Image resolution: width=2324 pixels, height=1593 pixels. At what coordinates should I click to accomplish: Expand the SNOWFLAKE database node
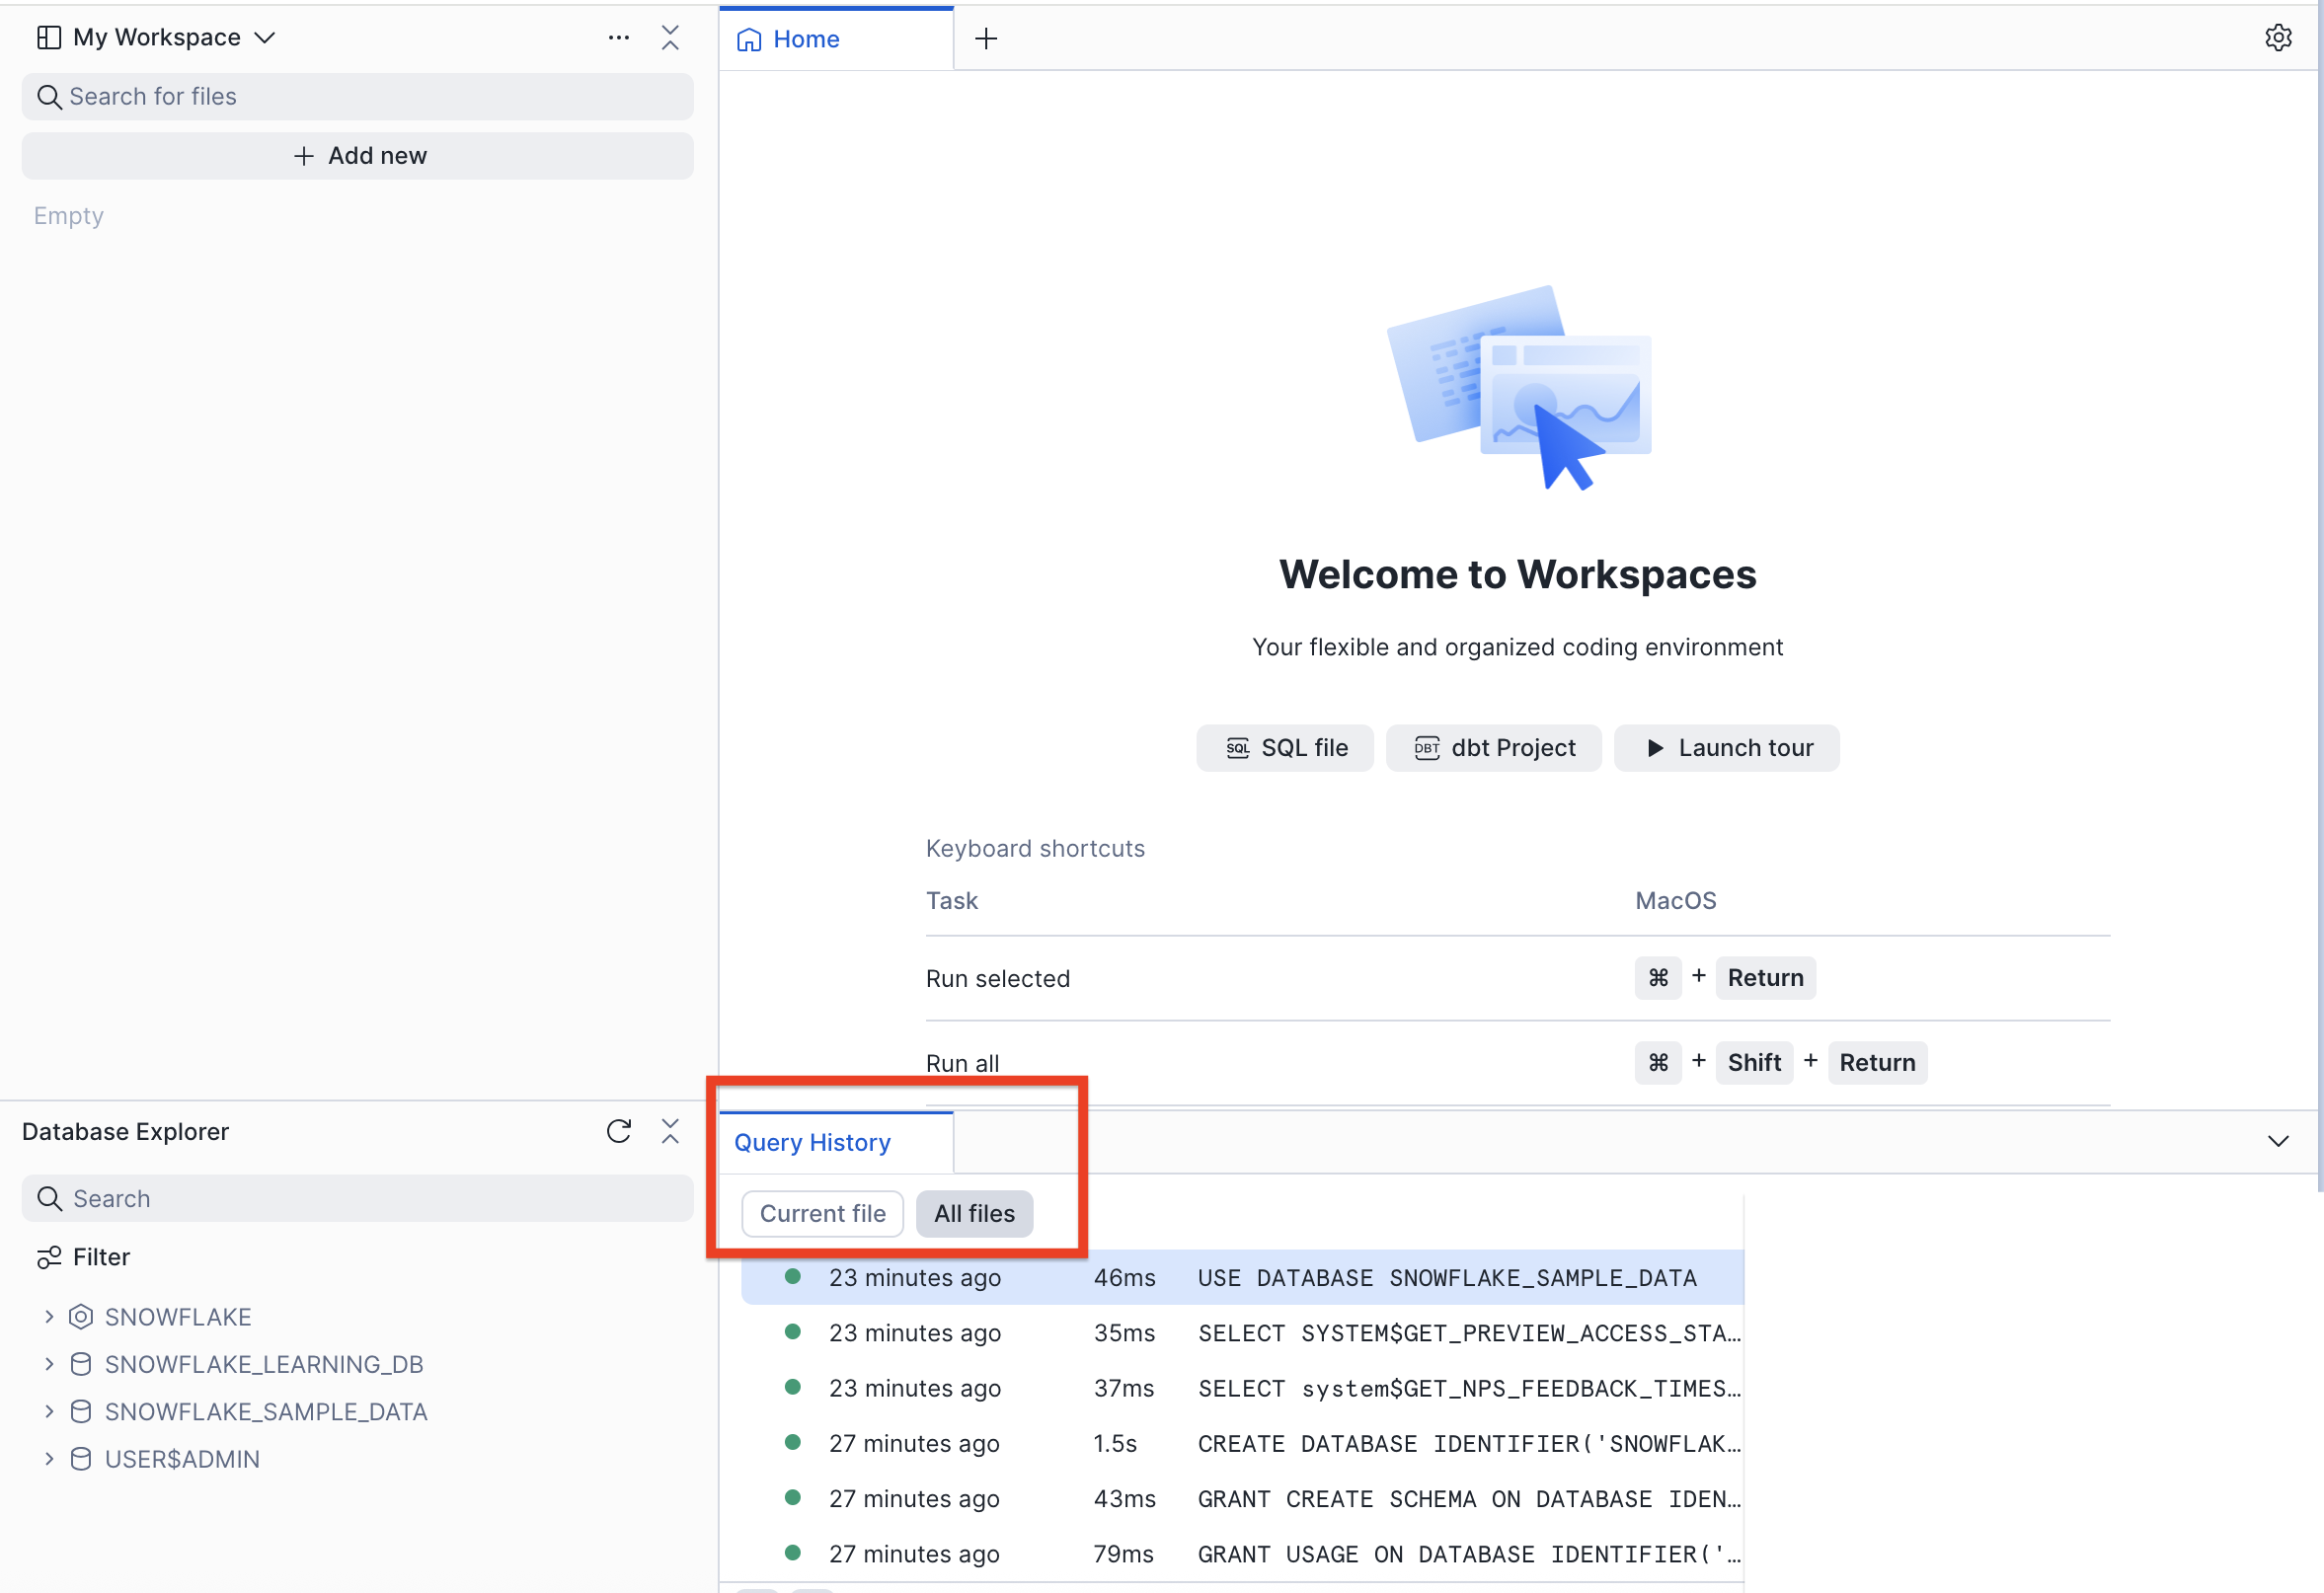[x=49, y=1317]
